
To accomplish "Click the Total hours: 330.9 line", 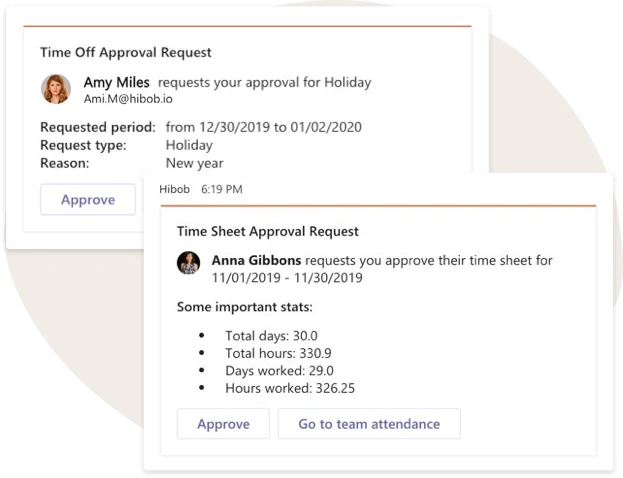I will (278, 353).
